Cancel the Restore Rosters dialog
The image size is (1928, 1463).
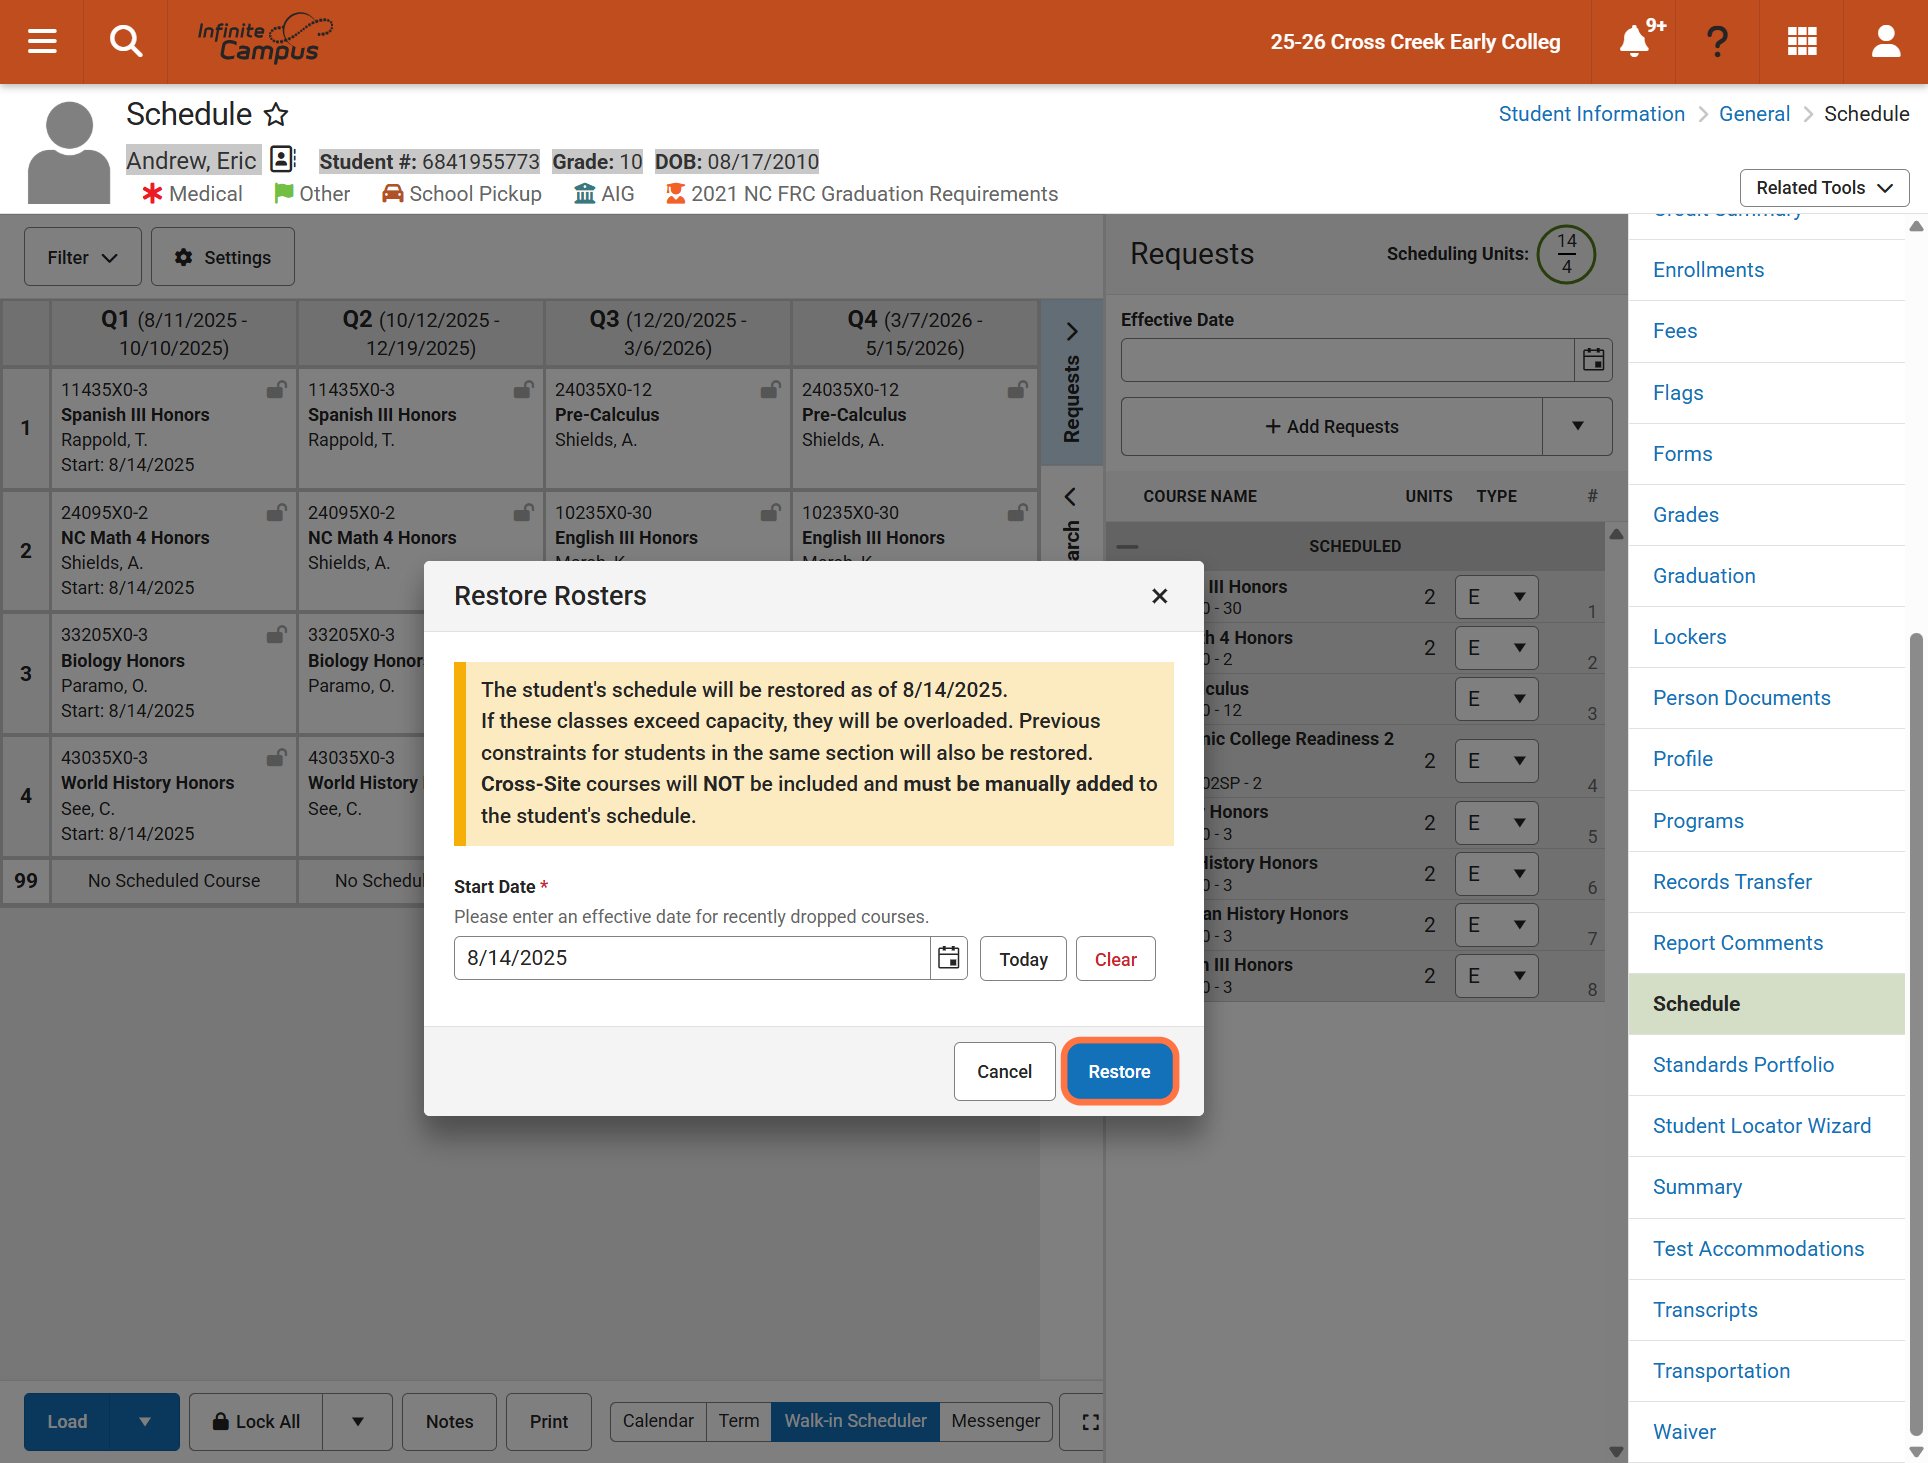click(1004, 1072)
